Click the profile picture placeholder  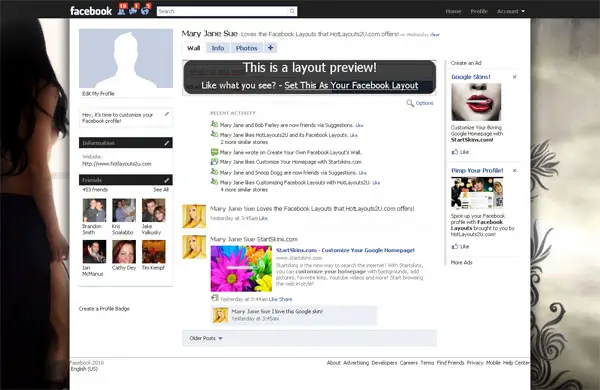coord(126,59)
